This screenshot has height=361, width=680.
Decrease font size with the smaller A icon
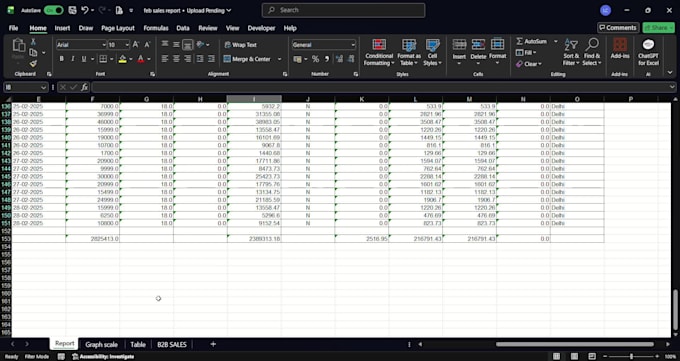147,45
